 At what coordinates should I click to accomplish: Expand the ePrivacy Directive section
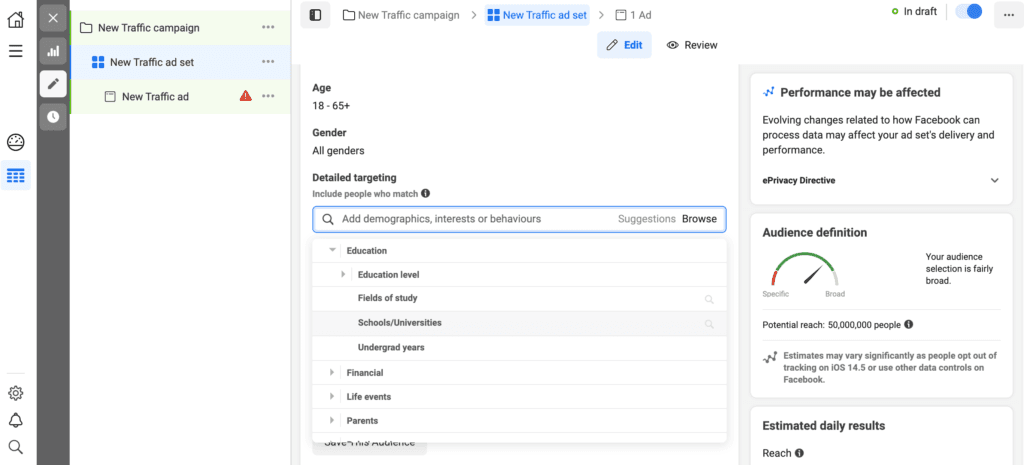994,180
